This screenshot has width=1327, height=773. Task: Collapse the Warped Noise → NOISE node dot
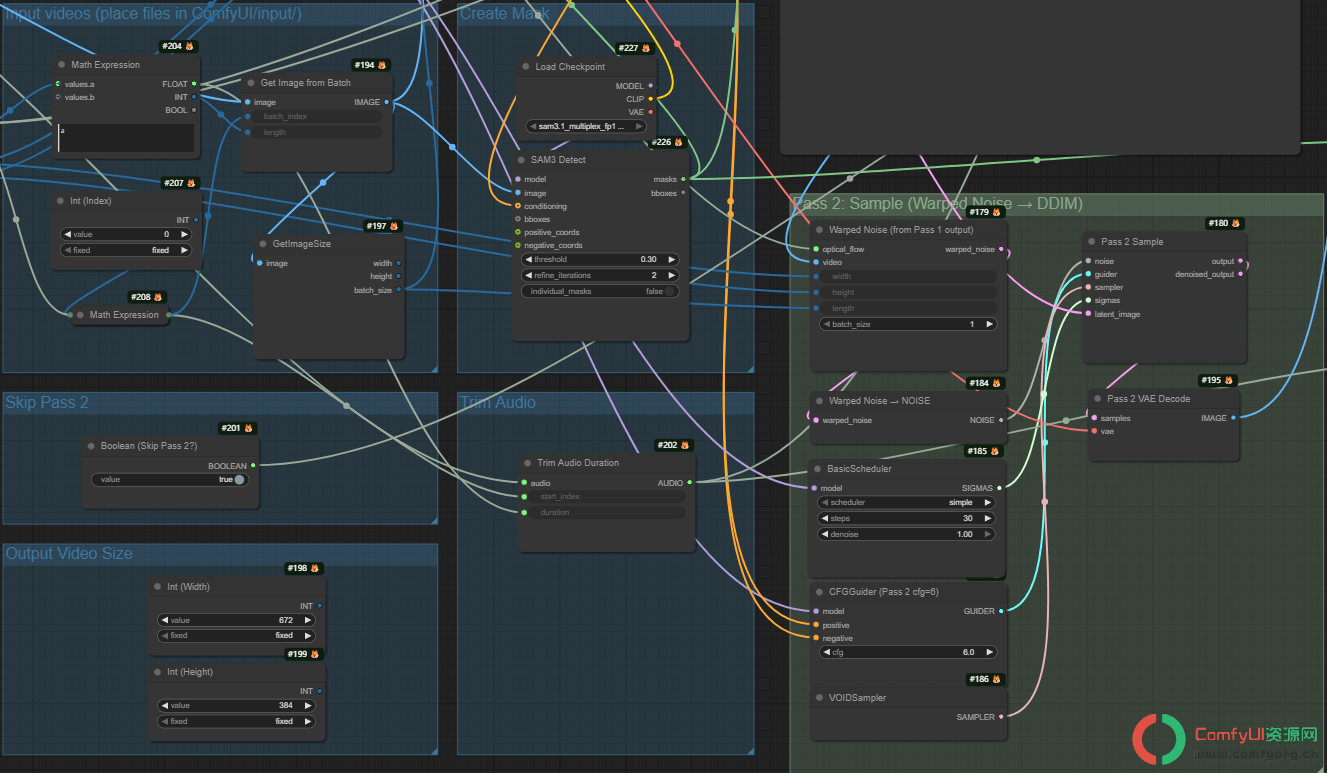pyautogui.click(x=818, y=401)
